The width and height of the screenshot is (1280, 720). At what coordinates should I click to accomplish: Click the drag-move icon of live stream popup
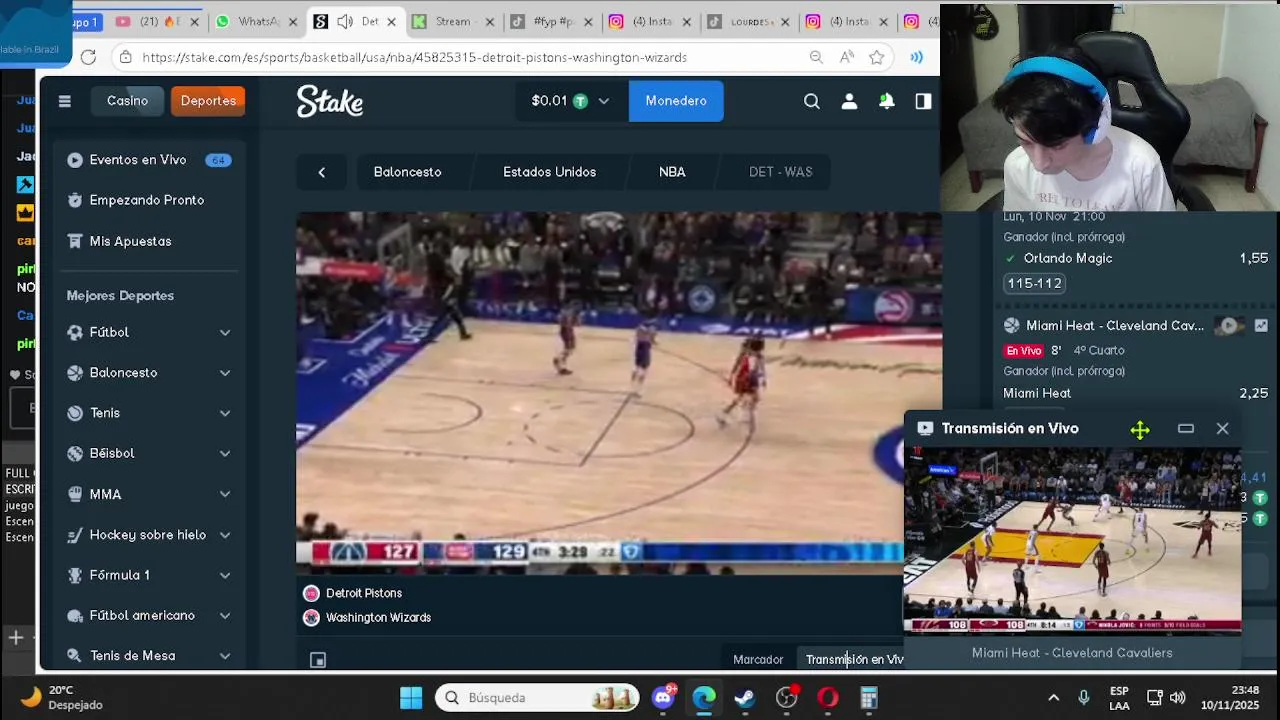tap(1140, 429)
